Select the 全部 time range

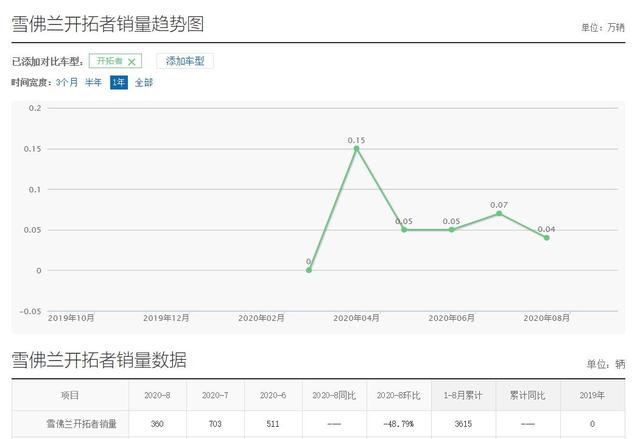144,82
